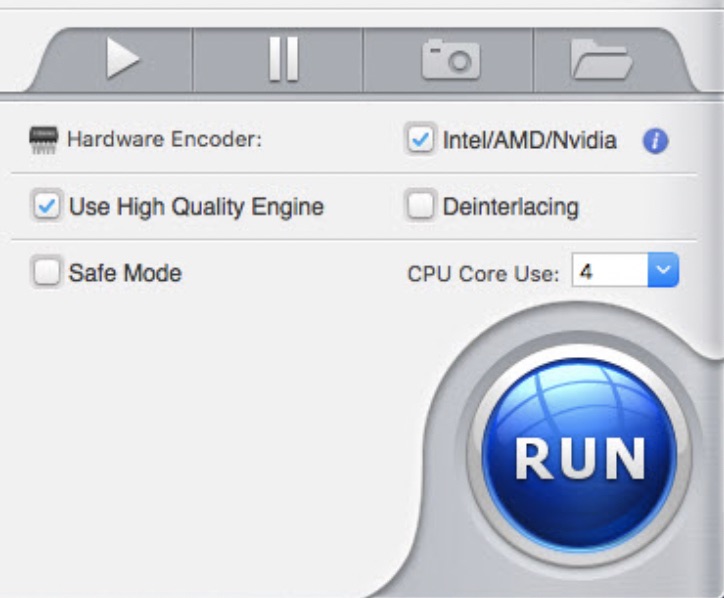Start conversion with the RUN button

point(579,455)
